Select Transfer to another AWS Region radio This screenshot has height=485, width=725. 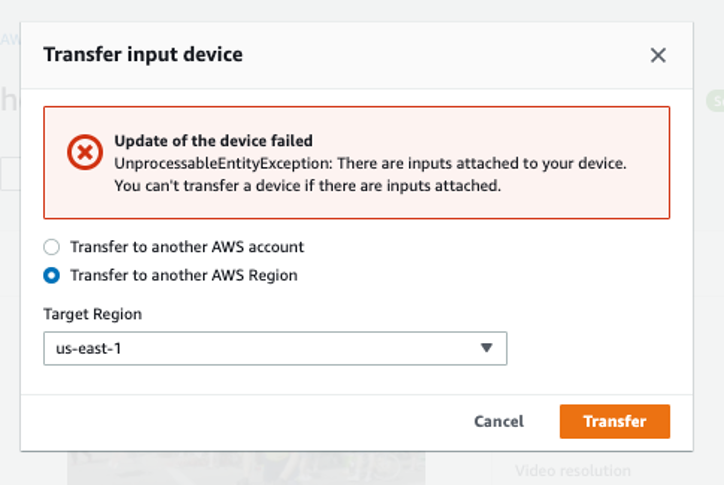point(51,276)
